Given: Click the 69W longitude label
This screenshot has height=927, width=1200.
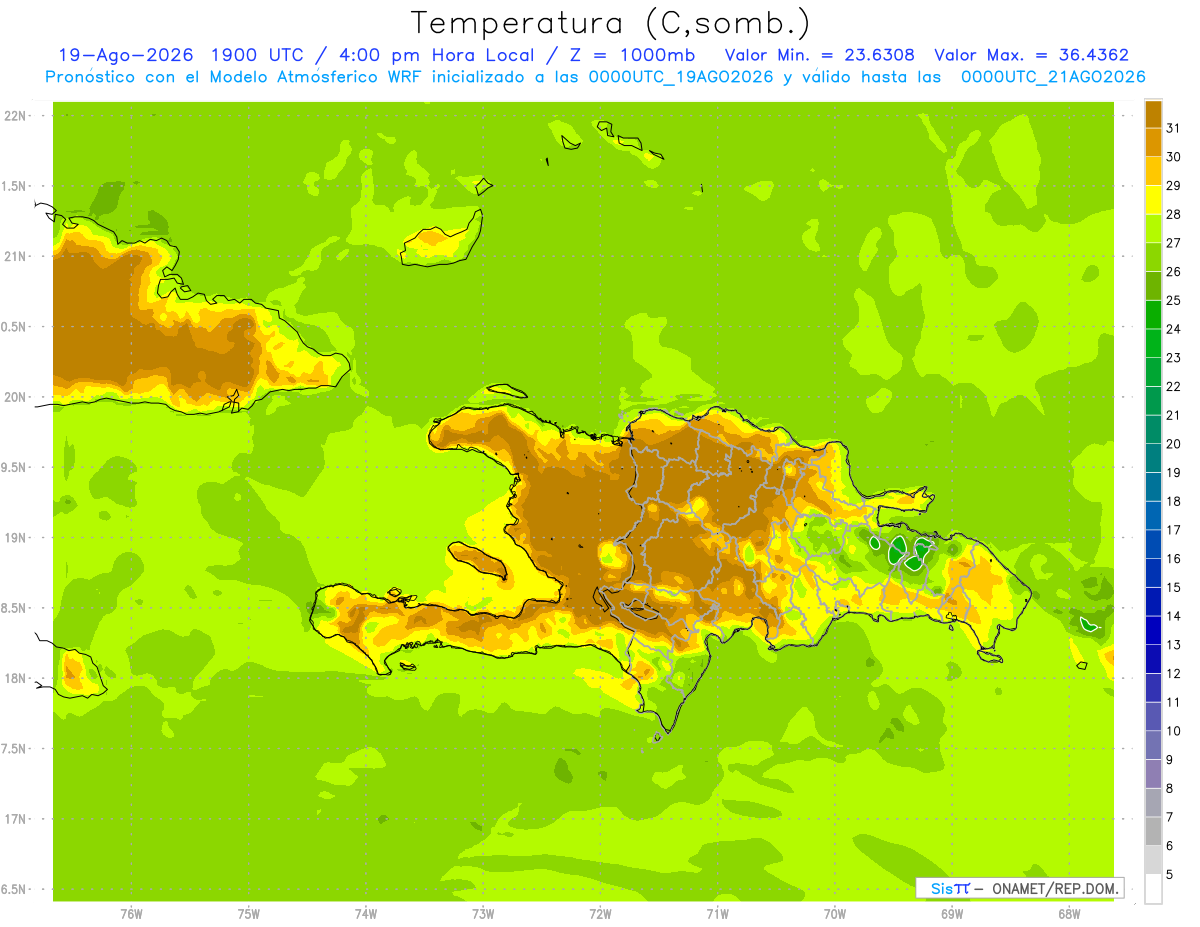Looking at the screenshot, I should (x=952, y=914).
